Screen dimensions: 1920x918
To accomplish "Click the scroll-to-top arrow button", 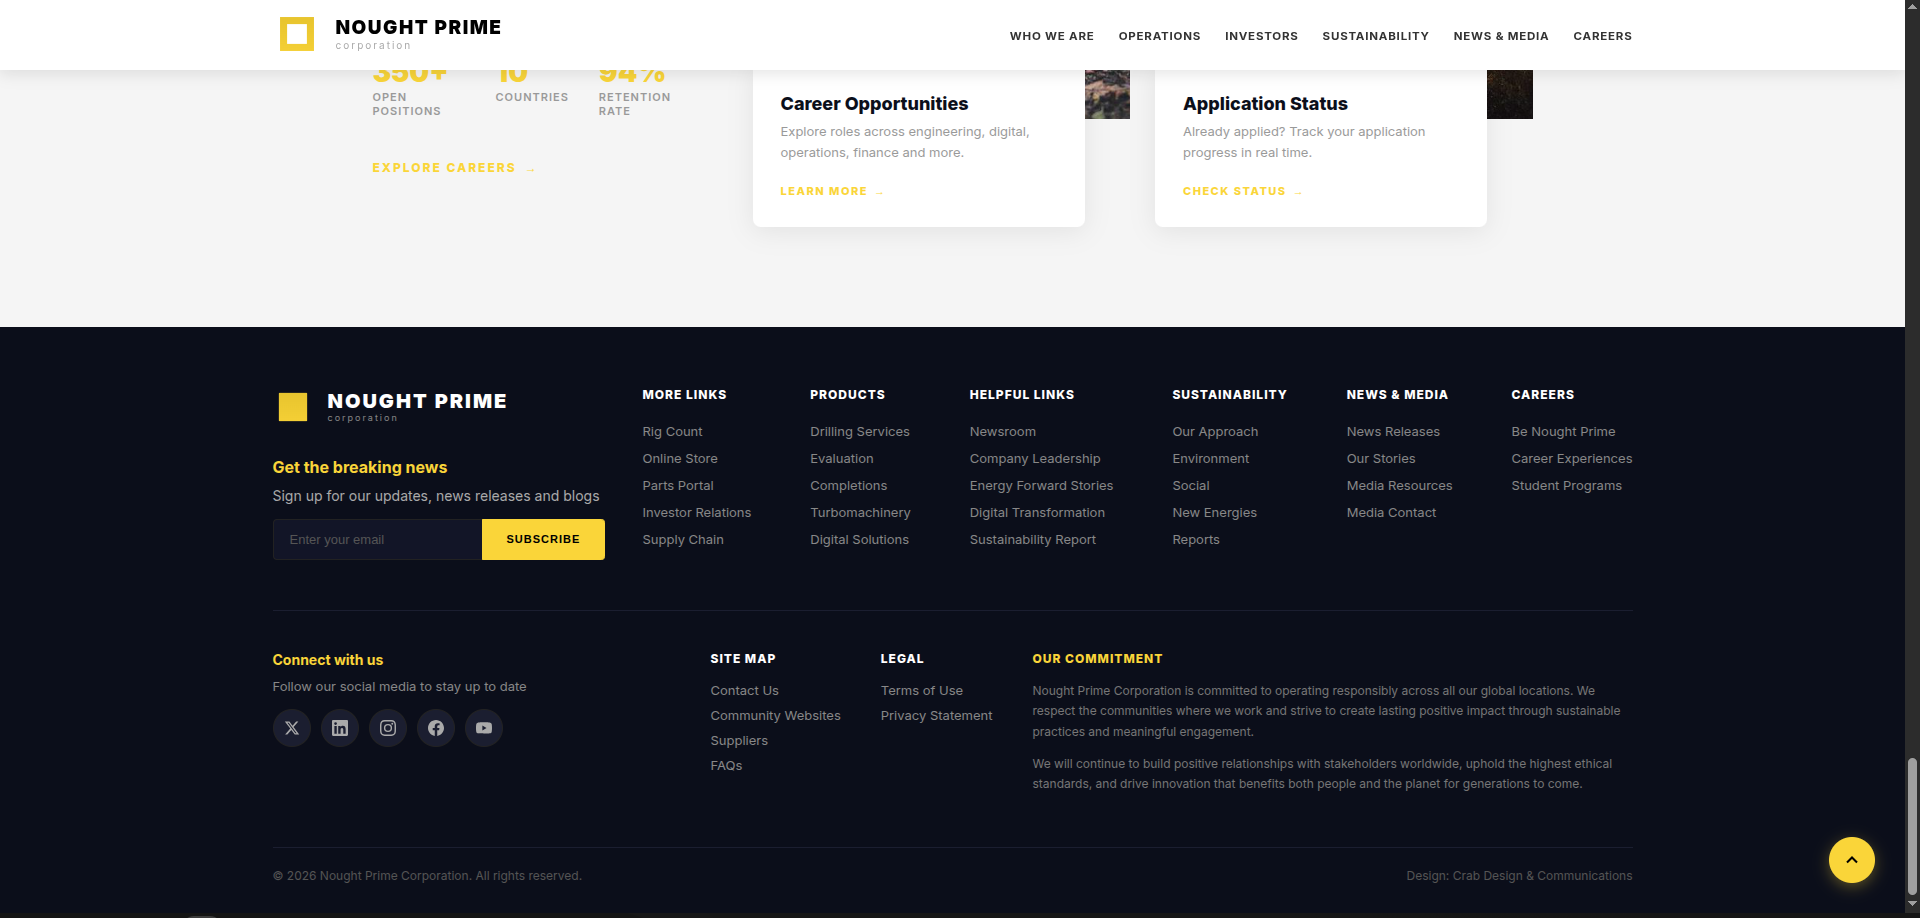I will tap(1851, 860).
